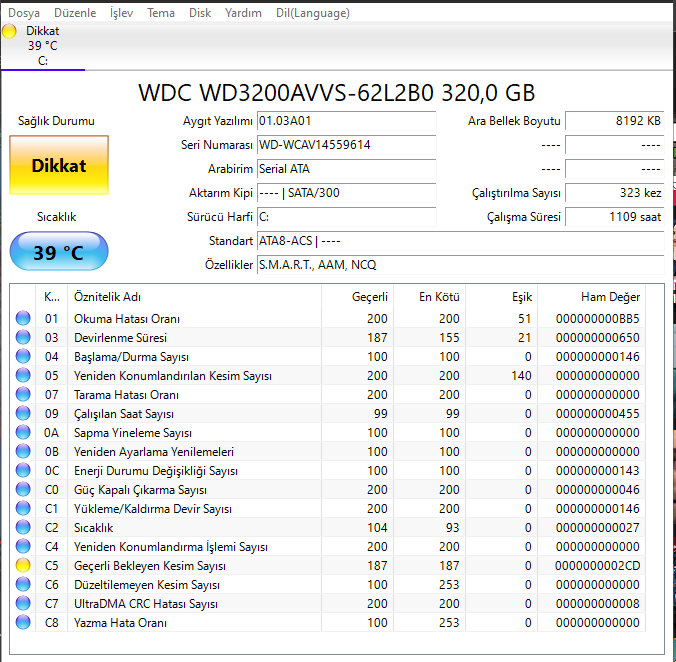Screen dimensions: 676x662
Task: Click the yellow status circle of disk tab
Action: coord(9,31)
